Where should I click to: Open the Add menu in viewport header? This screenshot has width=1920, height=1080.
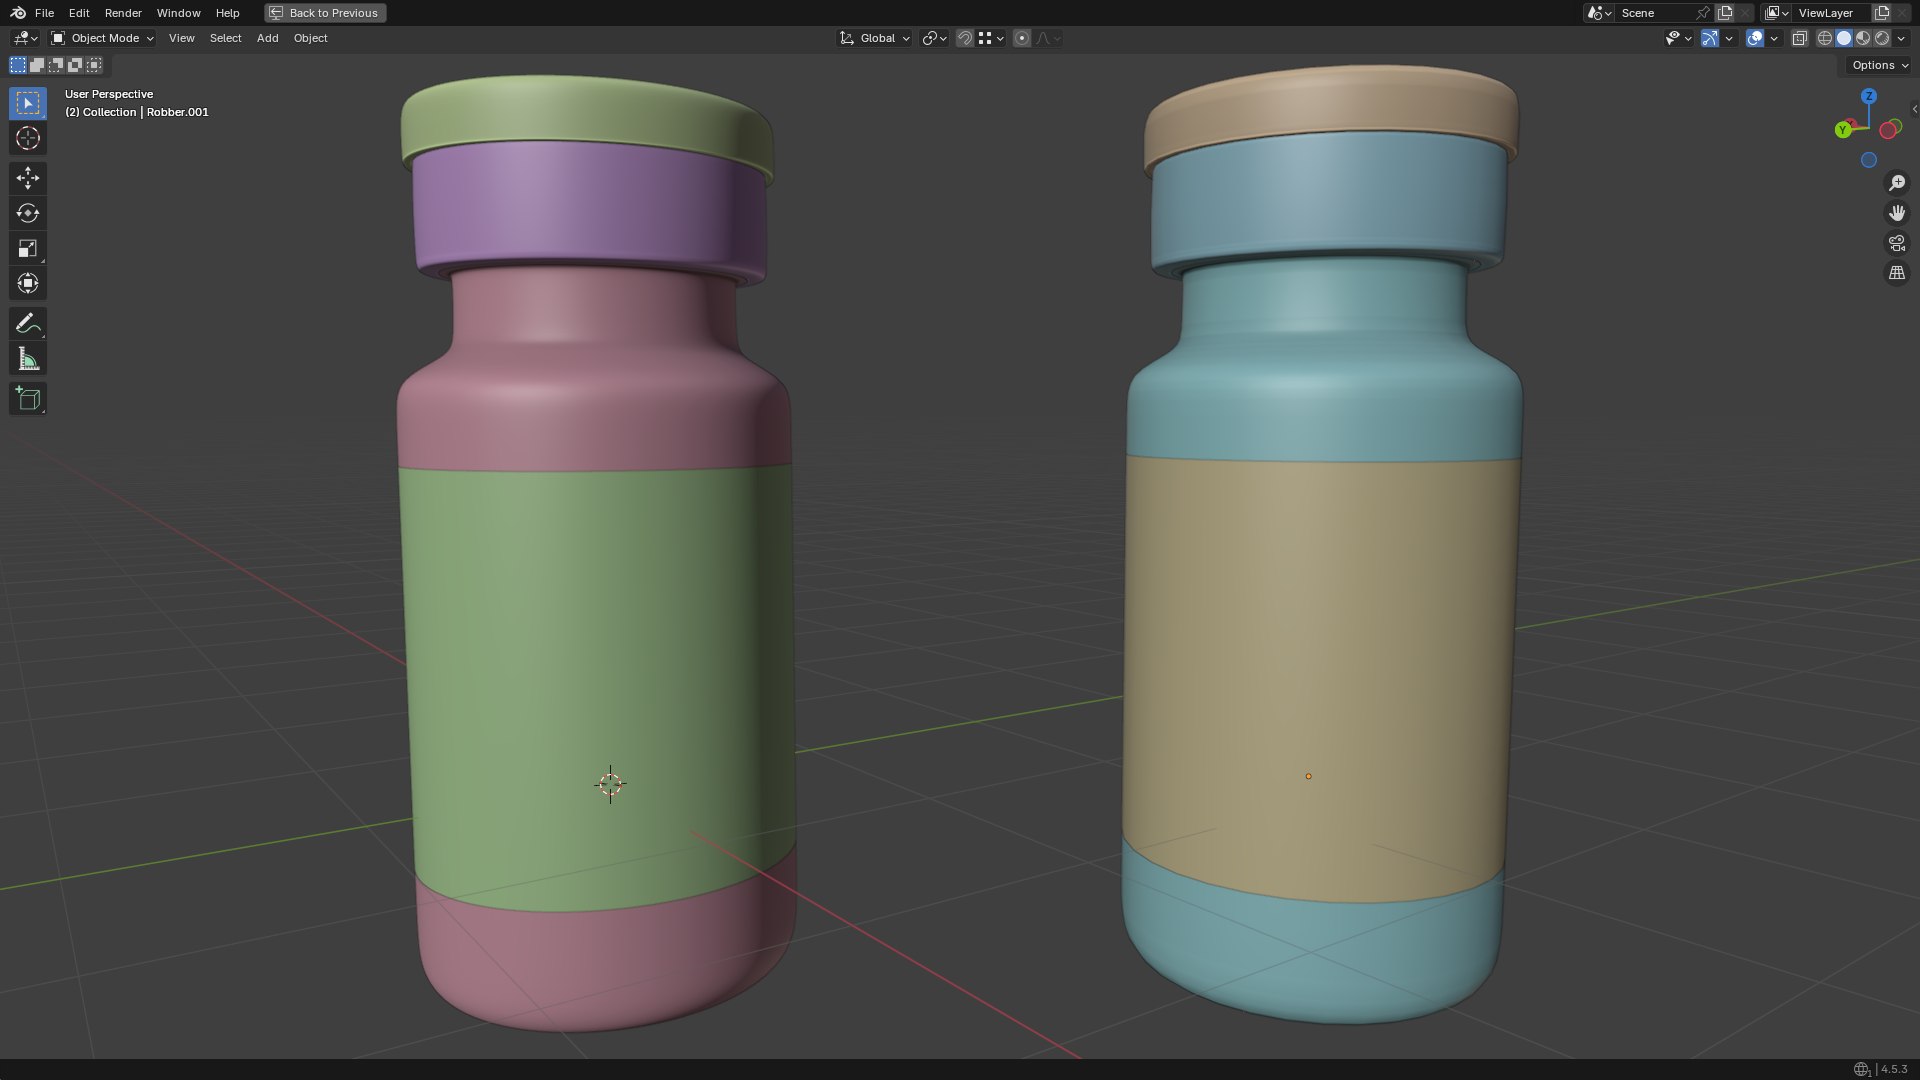[x=267, y=38]
